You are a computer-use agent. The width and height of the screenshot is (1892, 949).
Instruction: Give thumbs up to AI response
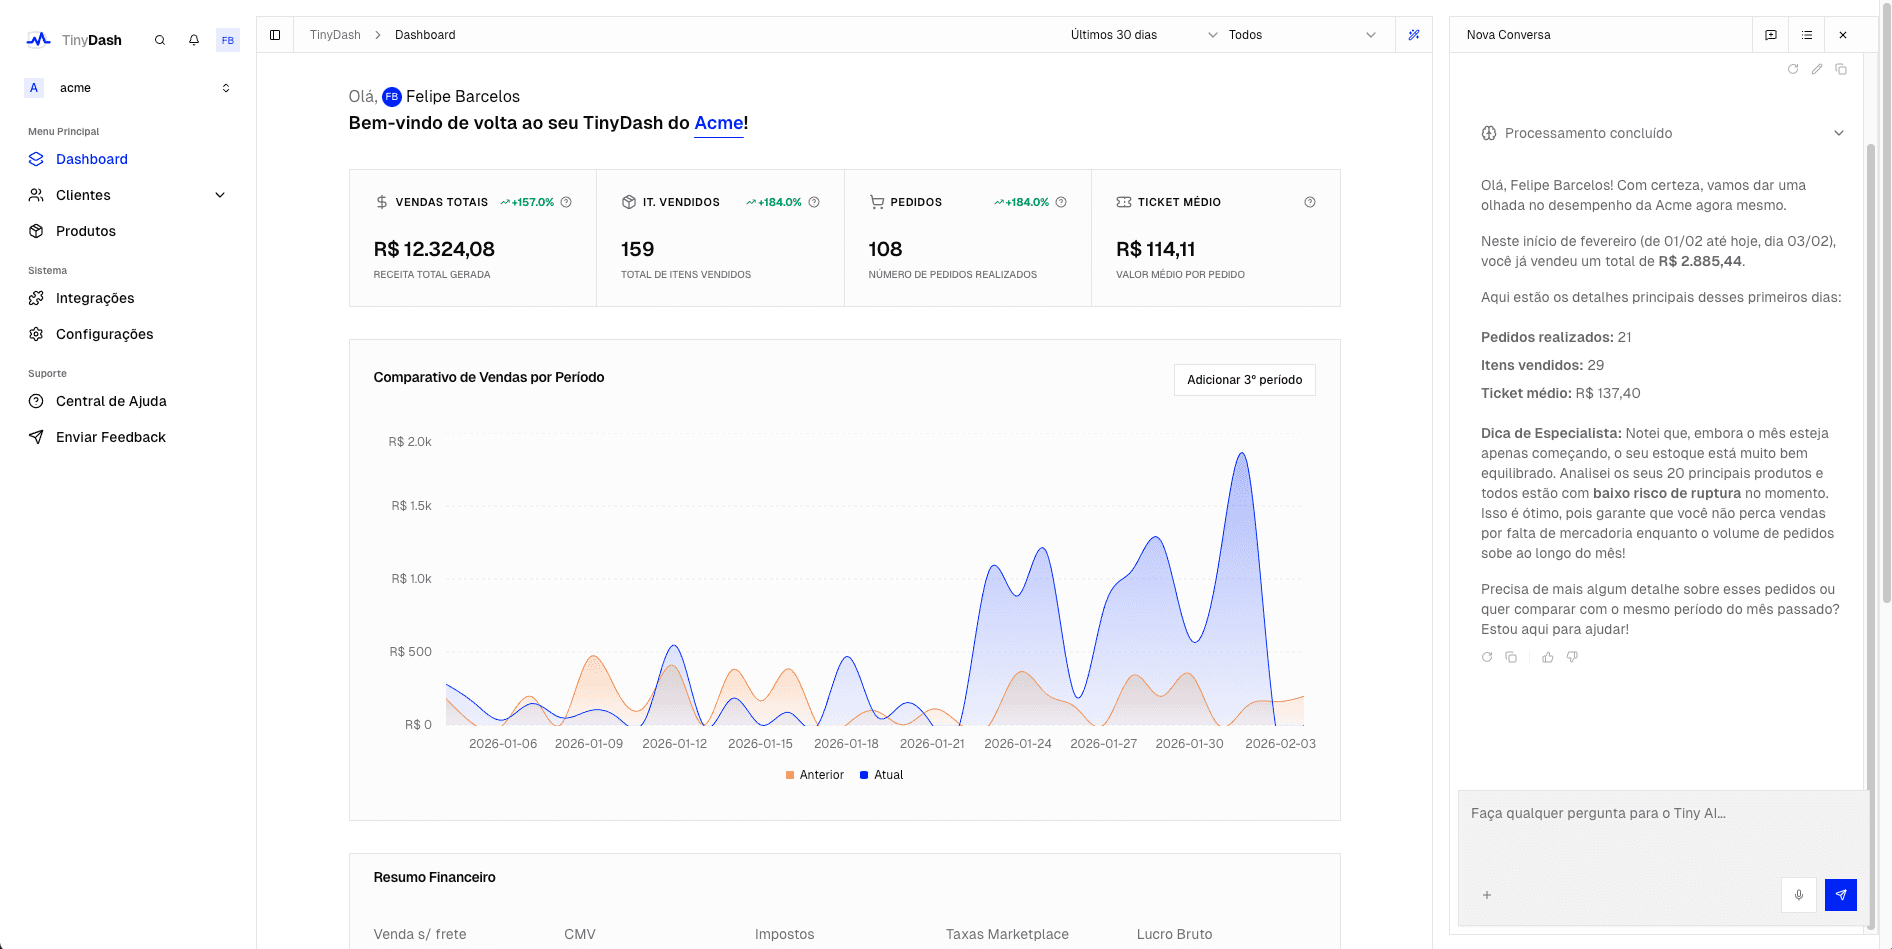(1548, 657)
